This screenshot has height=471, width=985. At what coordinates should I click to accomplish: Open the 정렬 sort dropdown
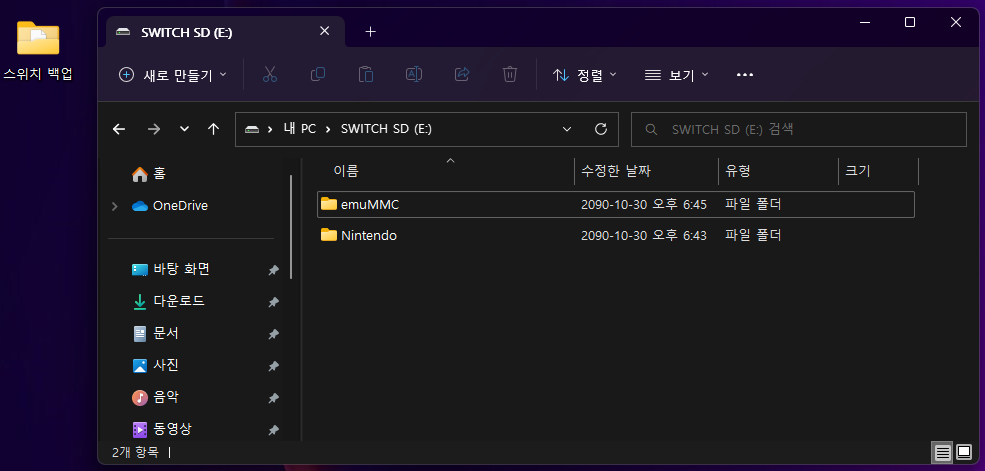coord(585,75)
